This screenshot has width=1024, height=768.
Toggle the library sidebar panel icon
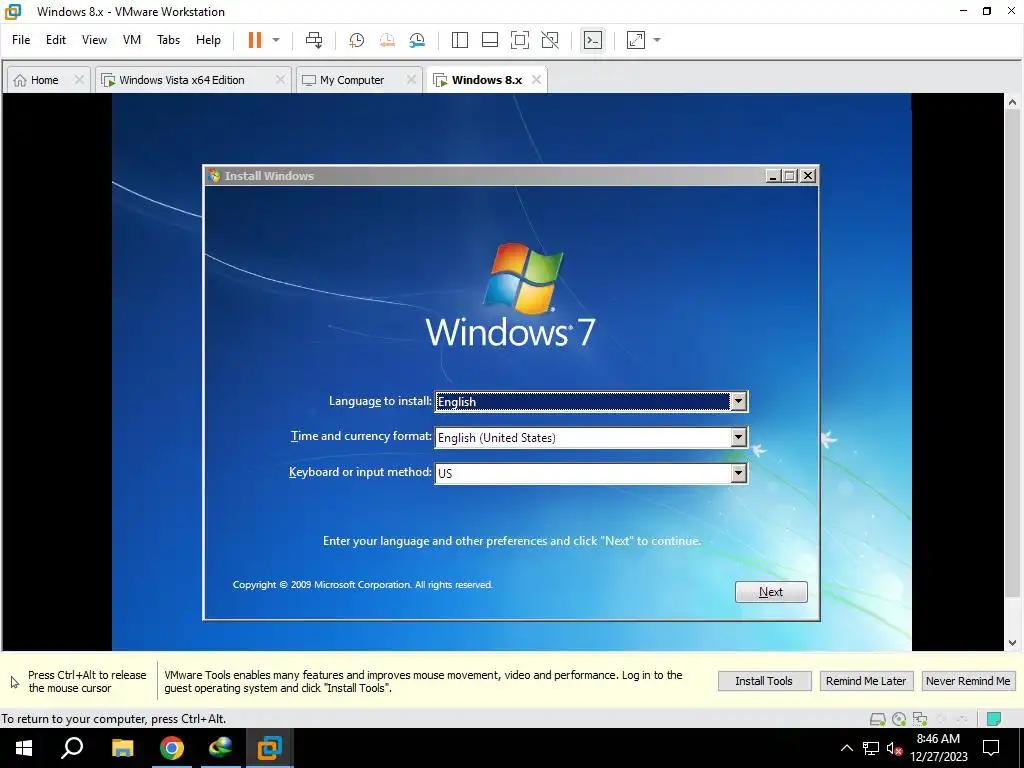coord(460,40)
